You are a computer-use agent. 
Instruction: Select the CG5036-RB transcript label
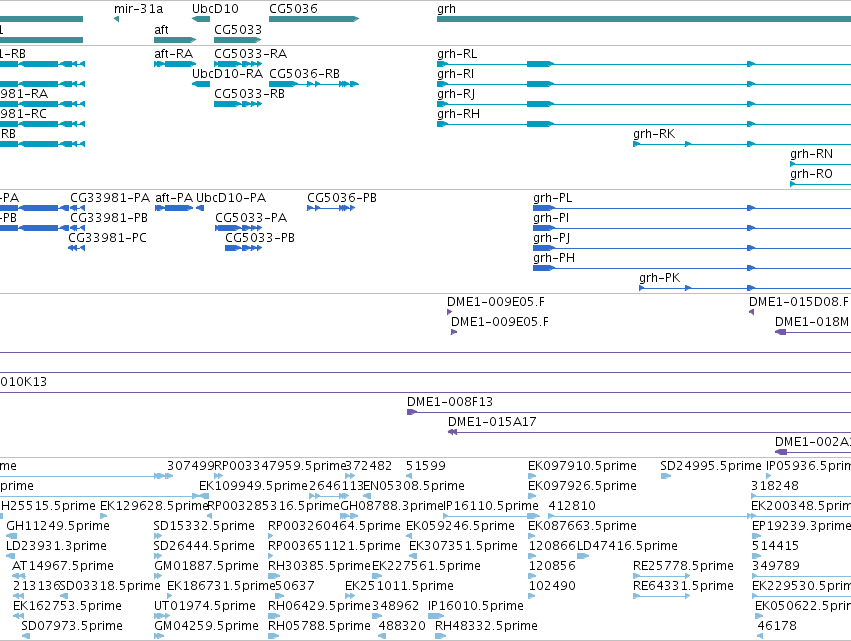(x=304, y=74)
